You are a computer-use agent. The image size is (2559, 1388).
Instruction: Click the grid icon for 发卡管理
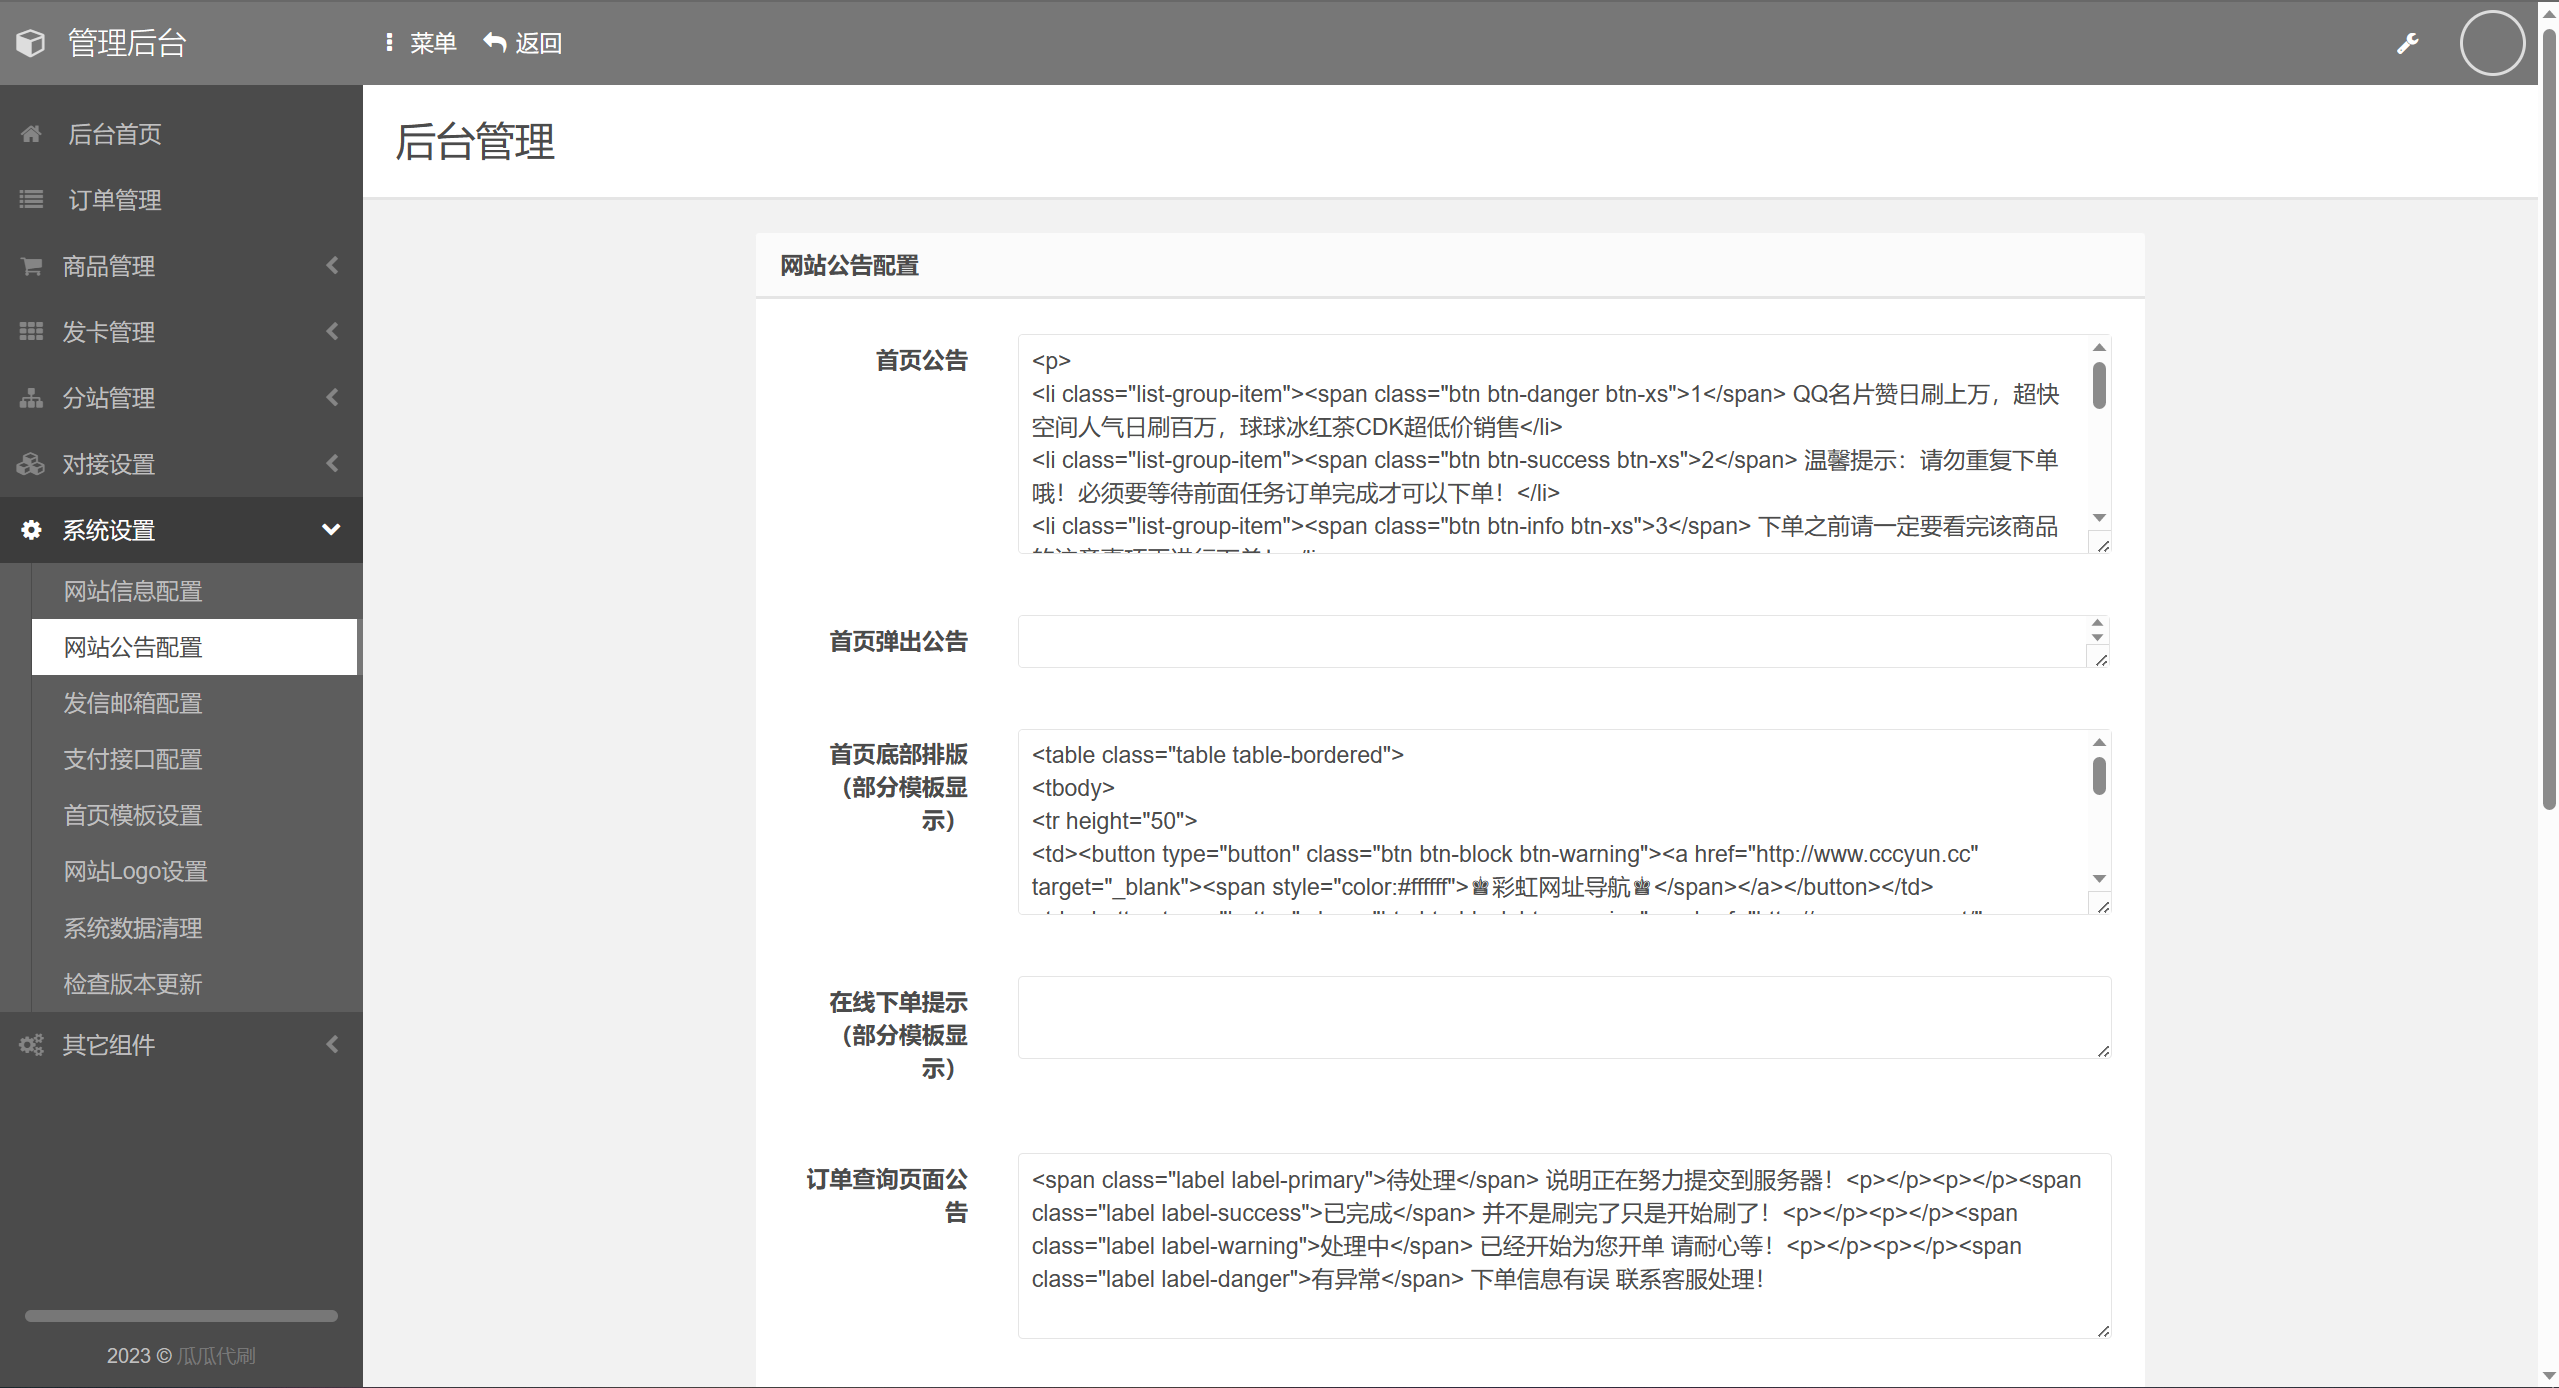(x=31, y=332)
